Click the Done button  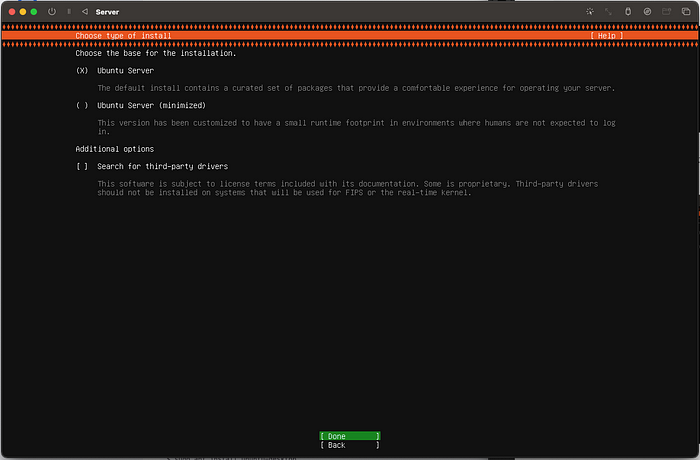click(350, 436)
